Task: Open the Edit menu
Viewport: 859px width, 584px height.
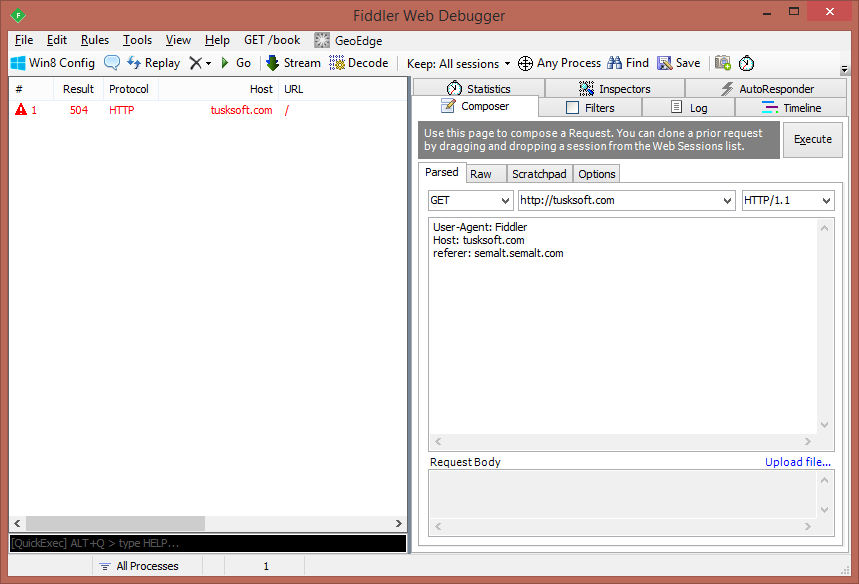Action: coord(57,40)
